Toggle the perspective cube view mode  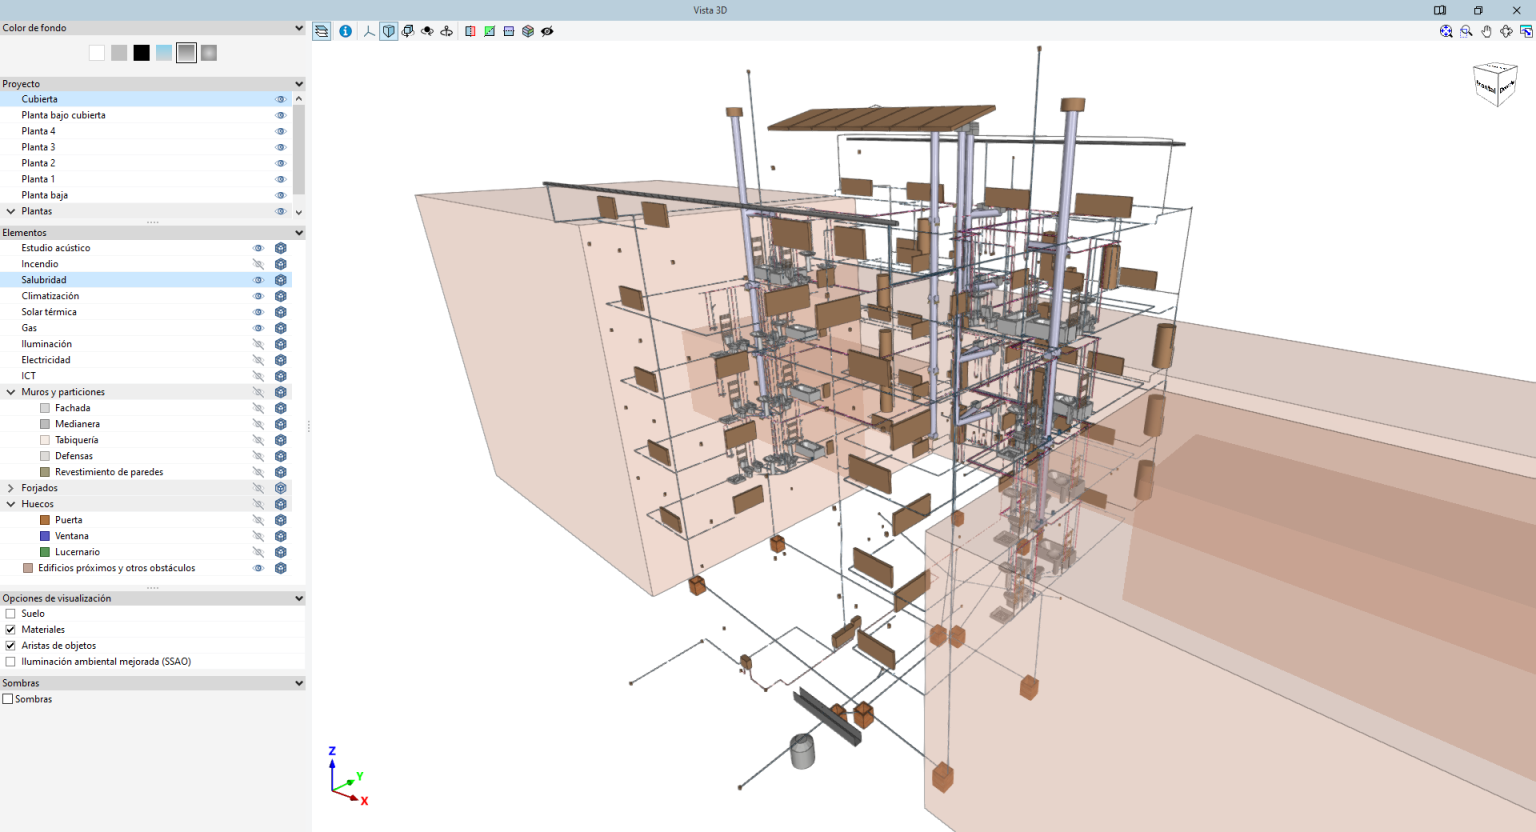coord(388,31)
